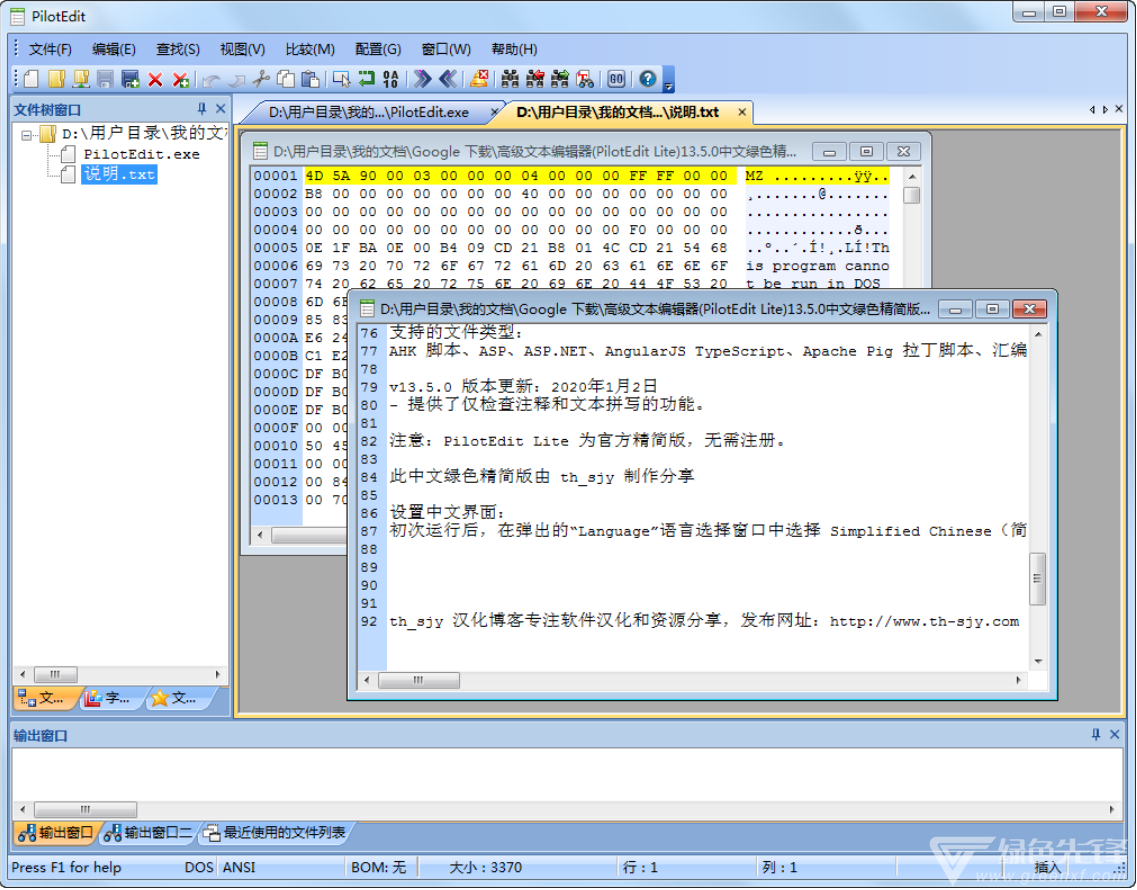Click the bell with red X icon
This screenshot has height=890, width=1137.
point(479,79)
